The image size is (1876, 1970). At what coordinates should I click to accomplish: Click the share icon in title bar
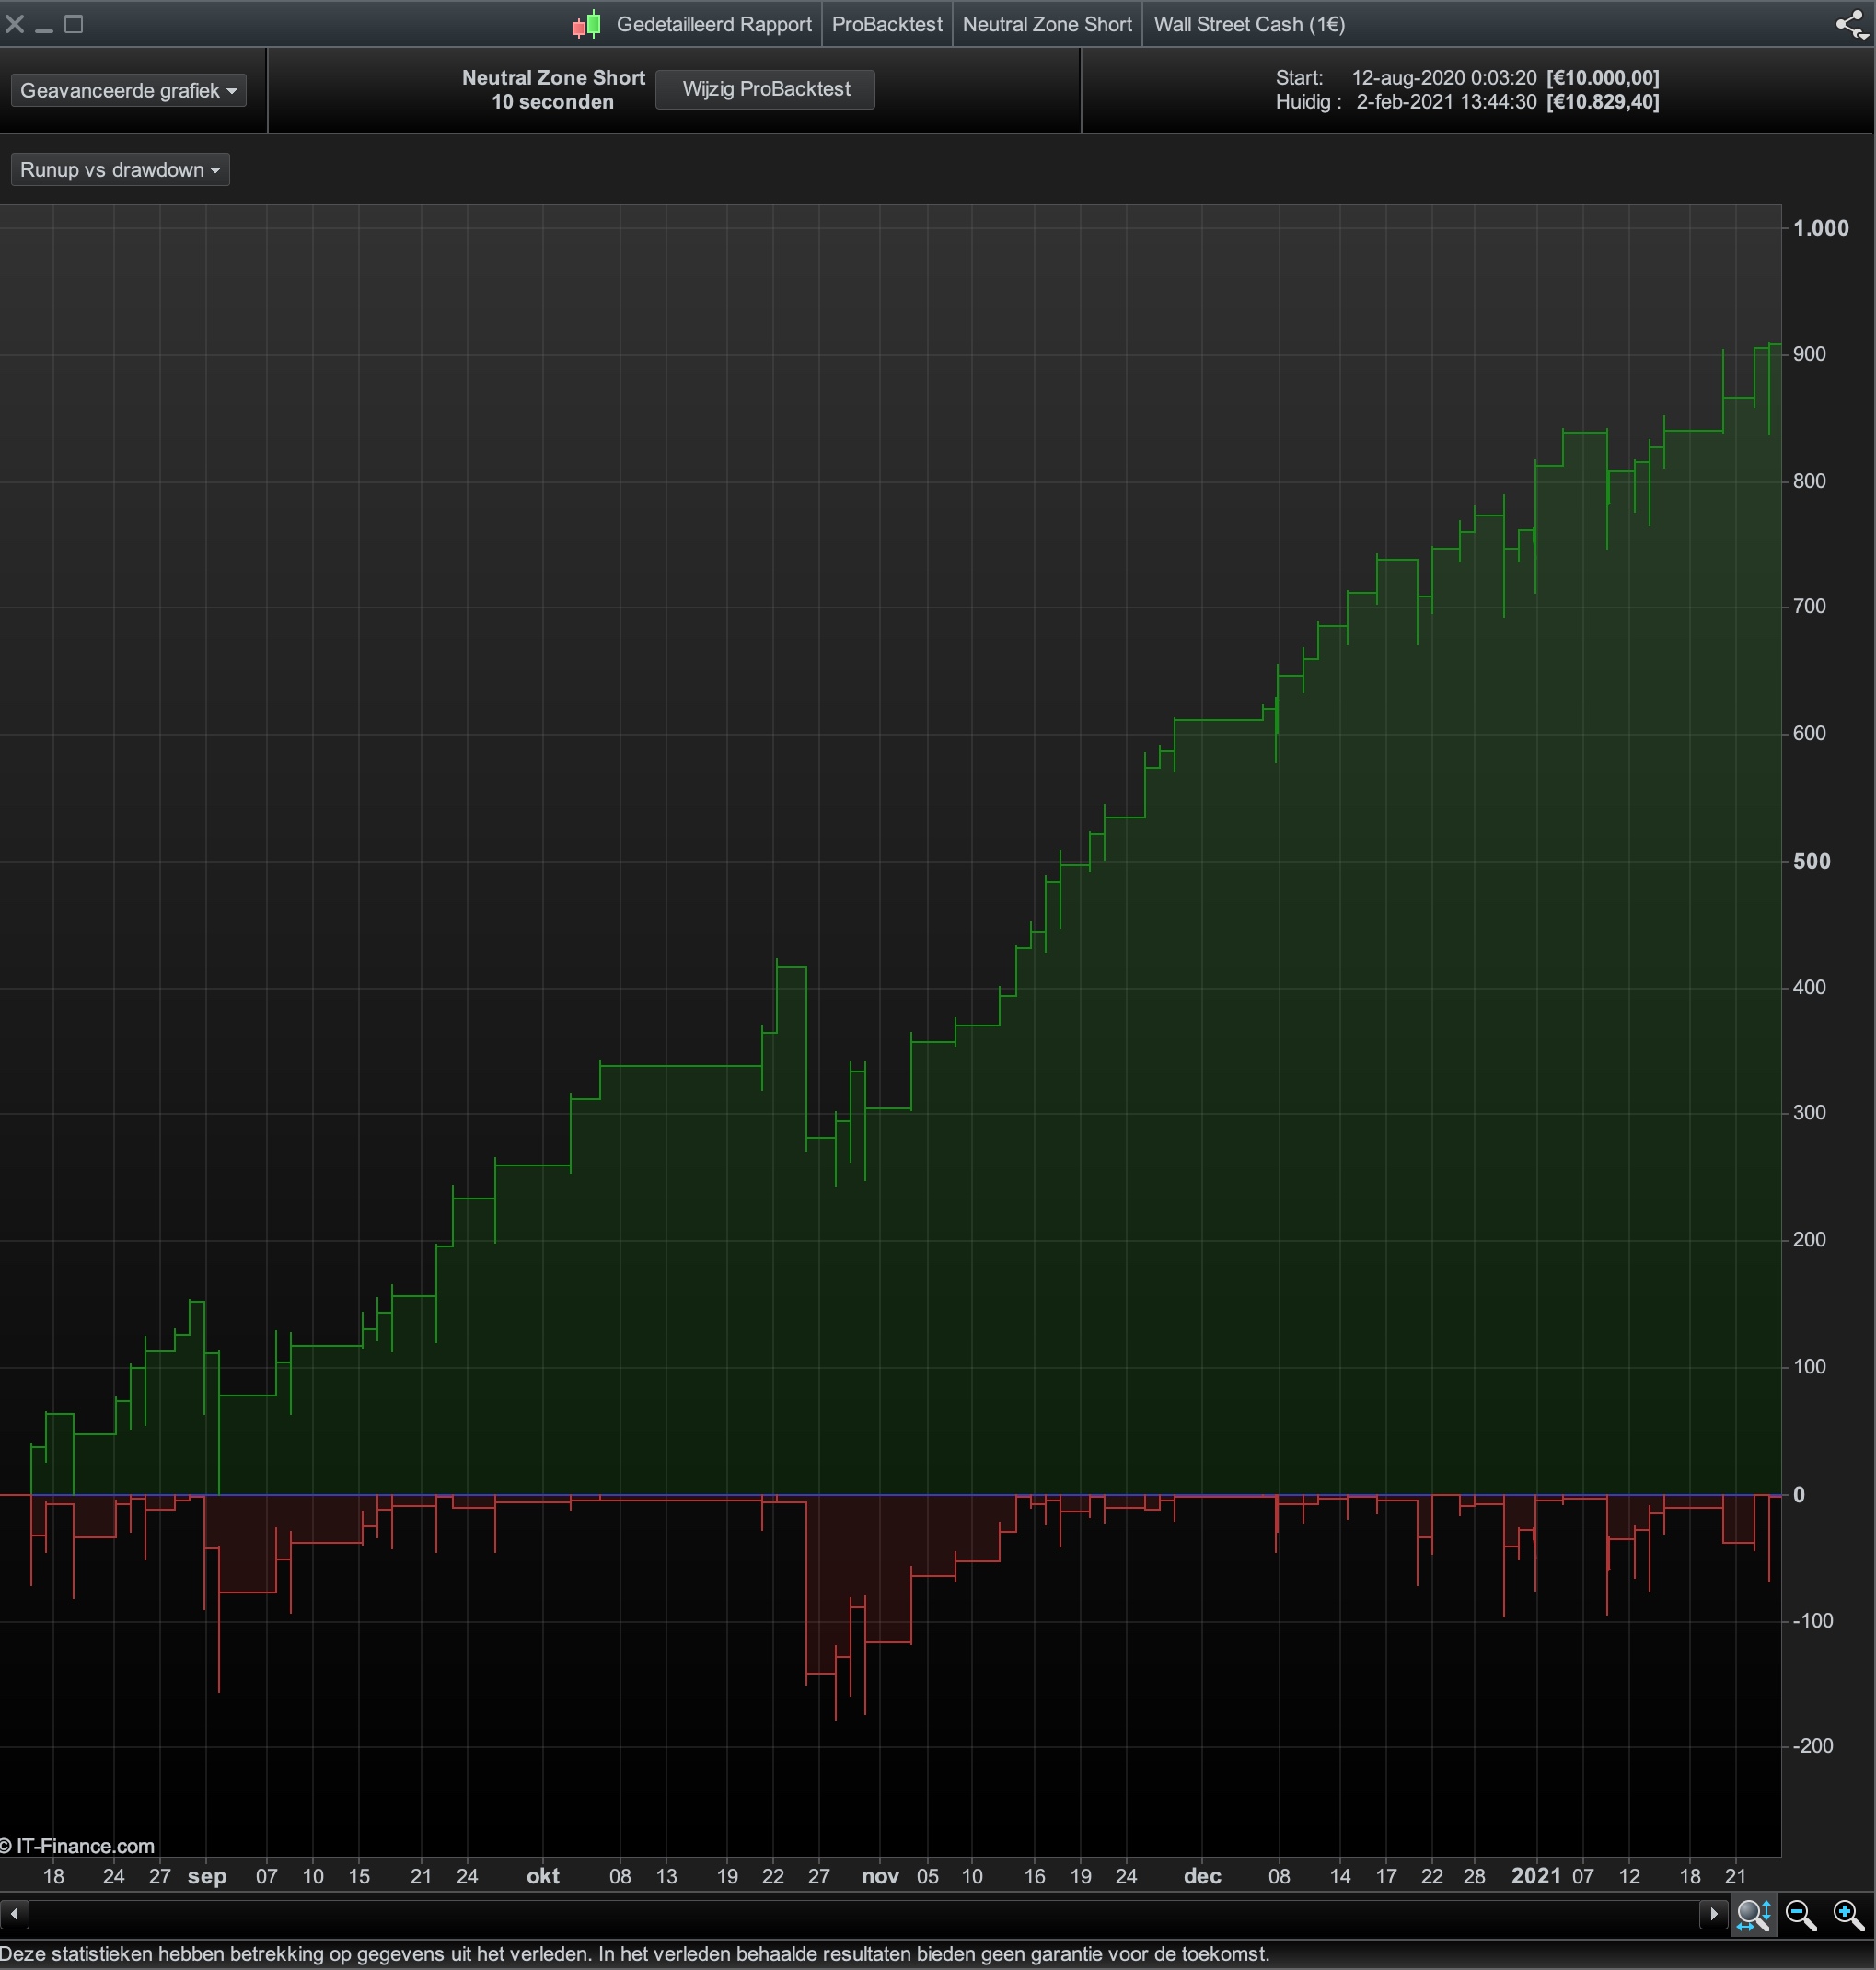click(1850, 24)
